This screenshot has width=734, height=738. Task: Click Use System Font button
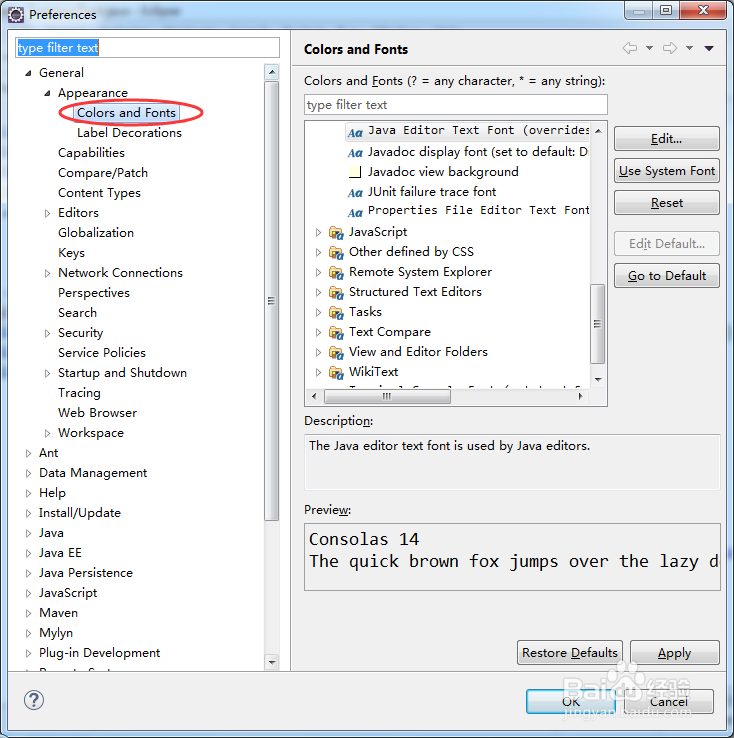tap(667, 171)
